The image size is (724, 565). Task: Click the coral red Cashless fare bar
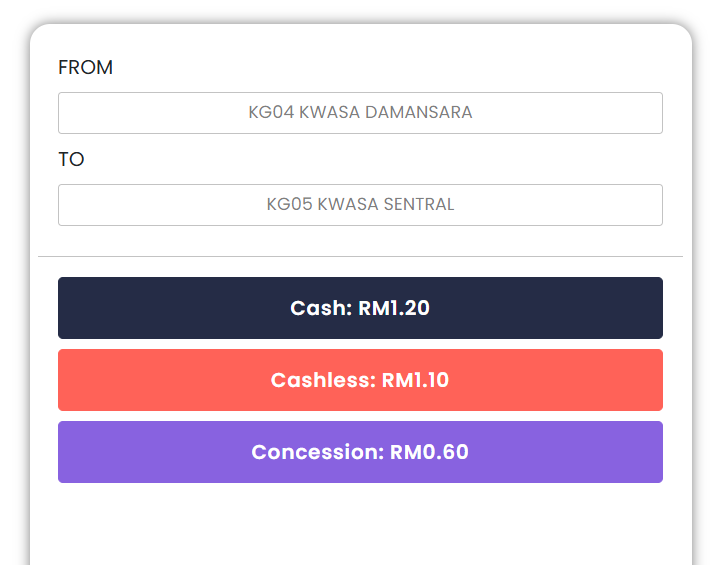[150, 380]
